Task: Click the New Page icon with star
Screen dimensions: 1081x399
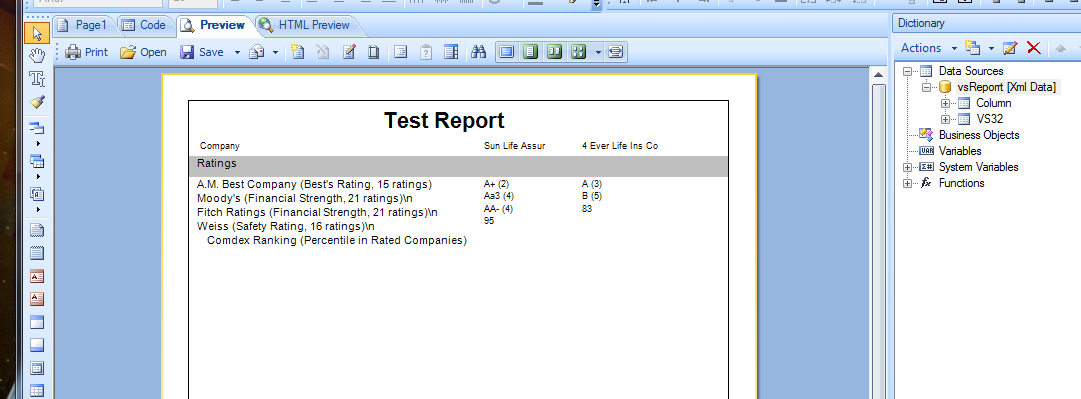Action: click(297, 52)
